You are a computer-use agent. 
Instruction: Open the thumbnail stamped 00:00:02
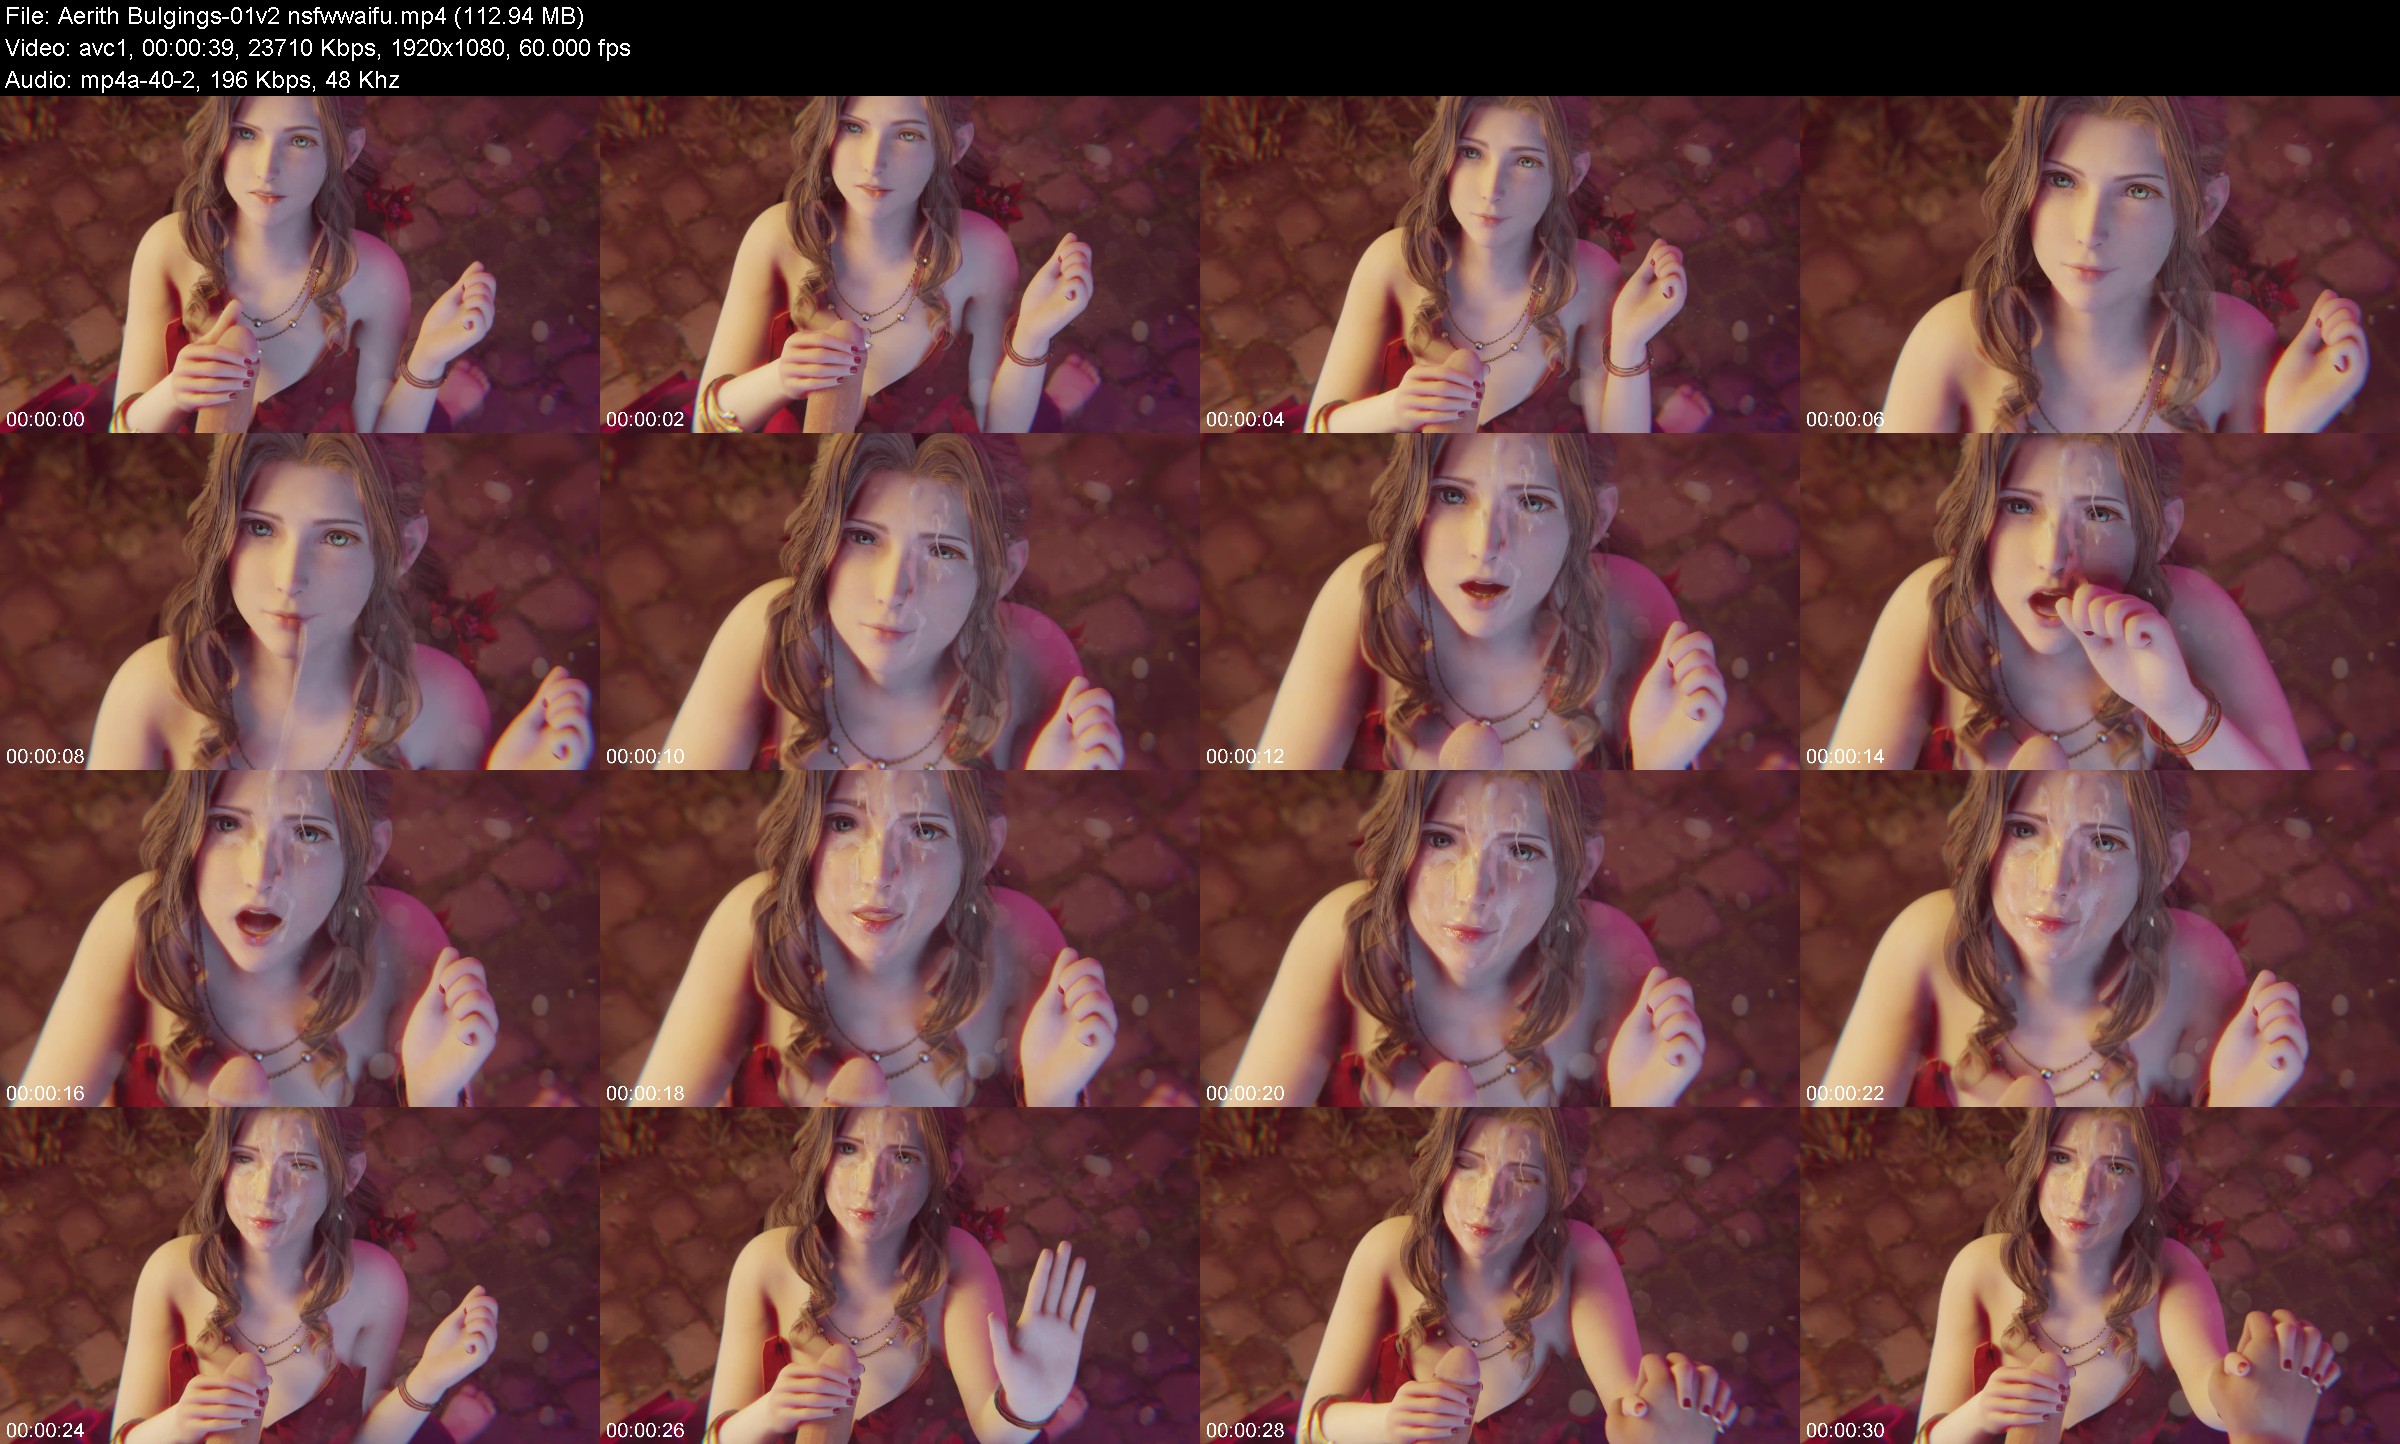[900, 264]
